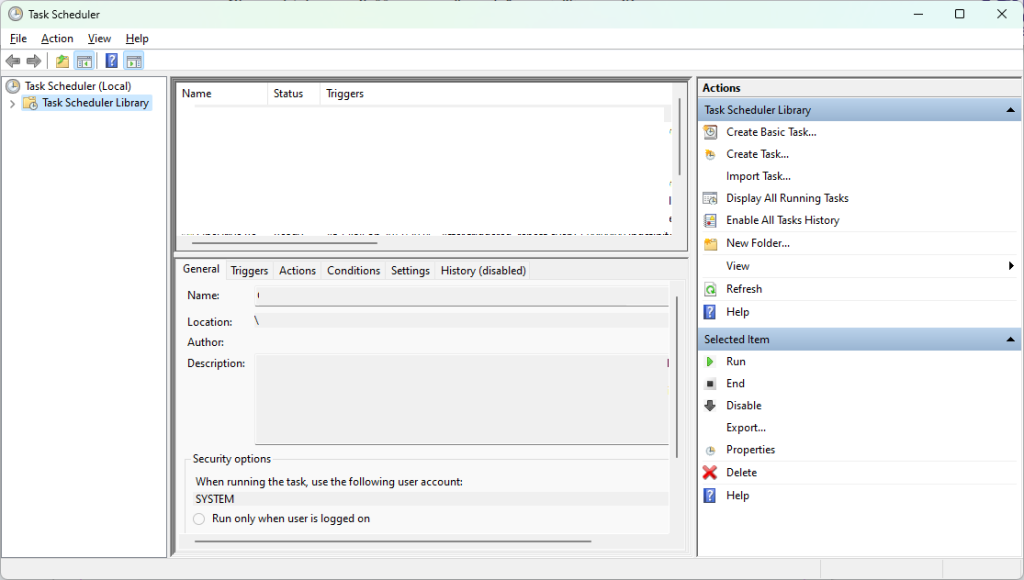Click the Status column header
This screenshot has width=1024, height=580.
[x=294, y=94]
